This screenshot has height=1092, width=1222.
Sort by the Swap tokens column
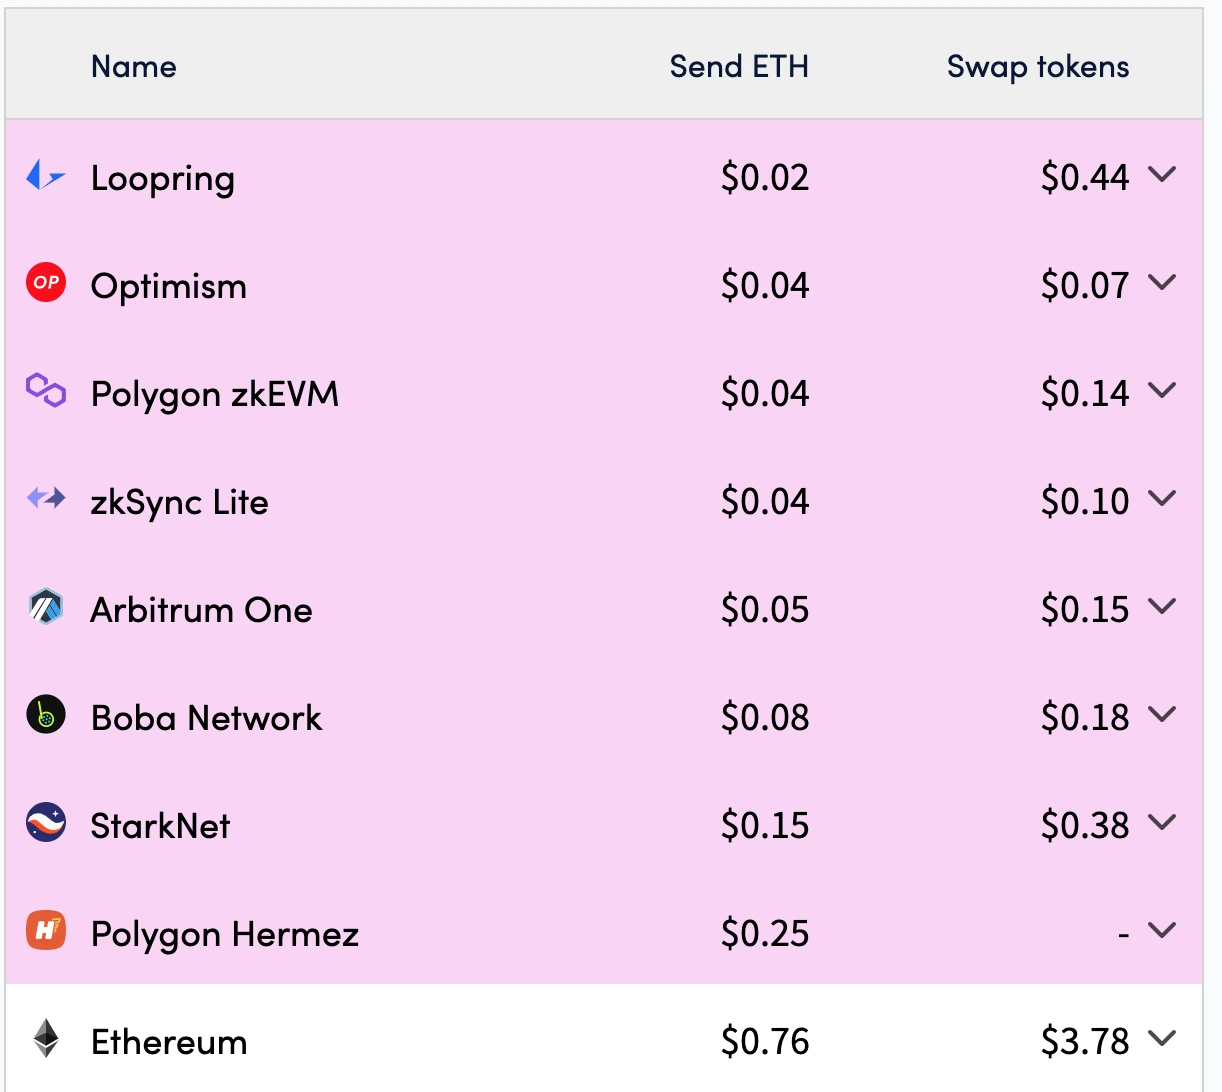click(1037, 67)
